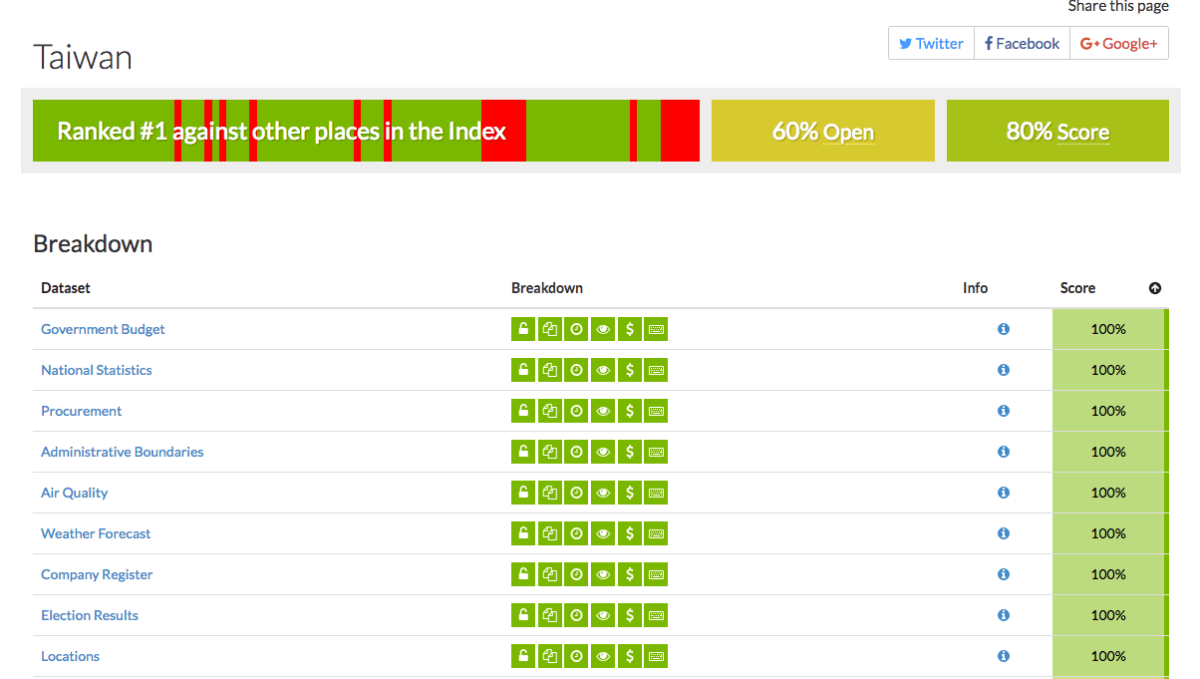
Task: Click the keyboard icon in Government Budget row
Action: (656, 329)
